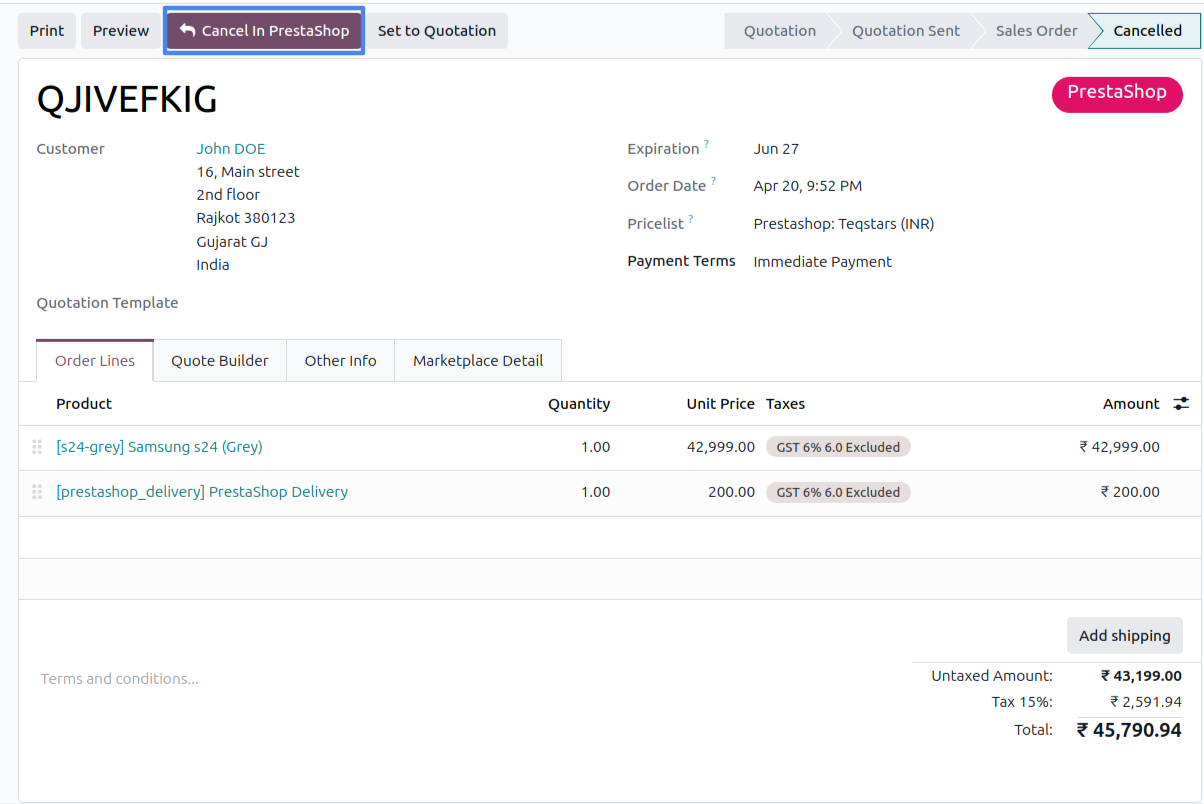Click the Expiration field help question mark
Screen dimensions: 1204x804
tap(706, 144)
